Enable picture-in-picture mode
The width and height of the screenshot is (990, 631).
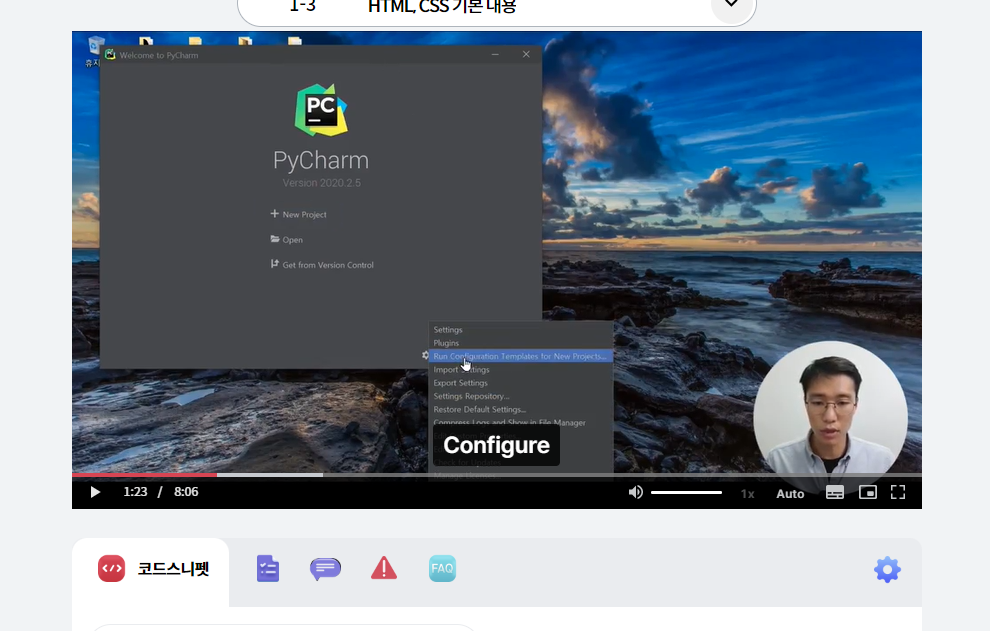(867, 492)
